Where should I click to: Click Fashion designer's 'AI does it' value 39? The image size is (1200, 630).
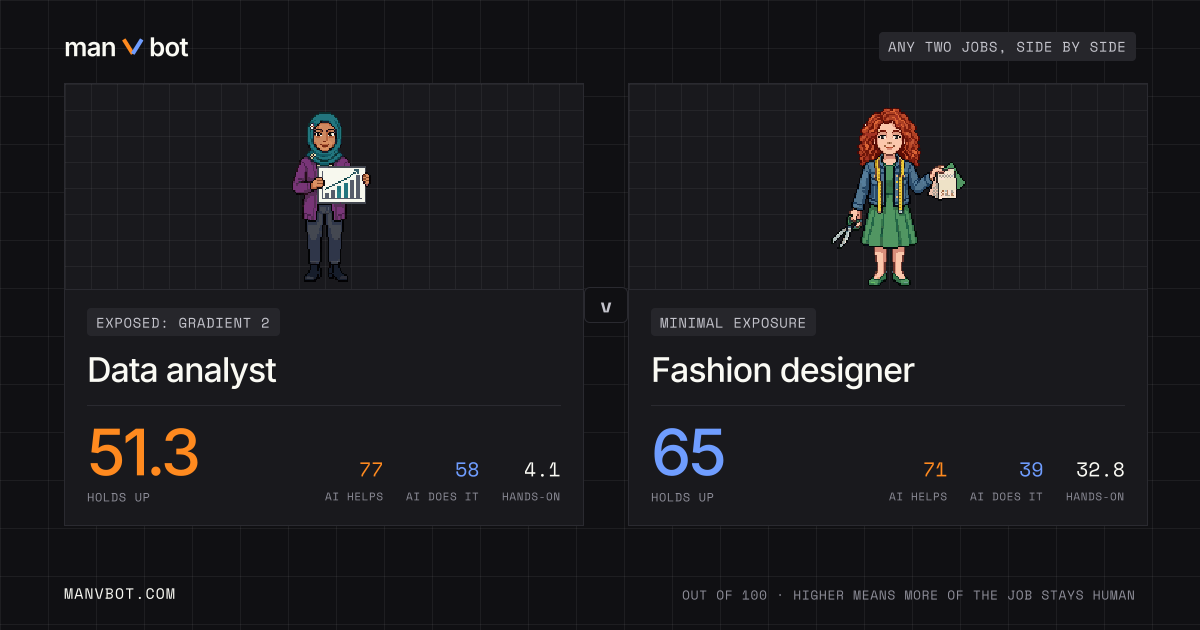coord(1031,470)
